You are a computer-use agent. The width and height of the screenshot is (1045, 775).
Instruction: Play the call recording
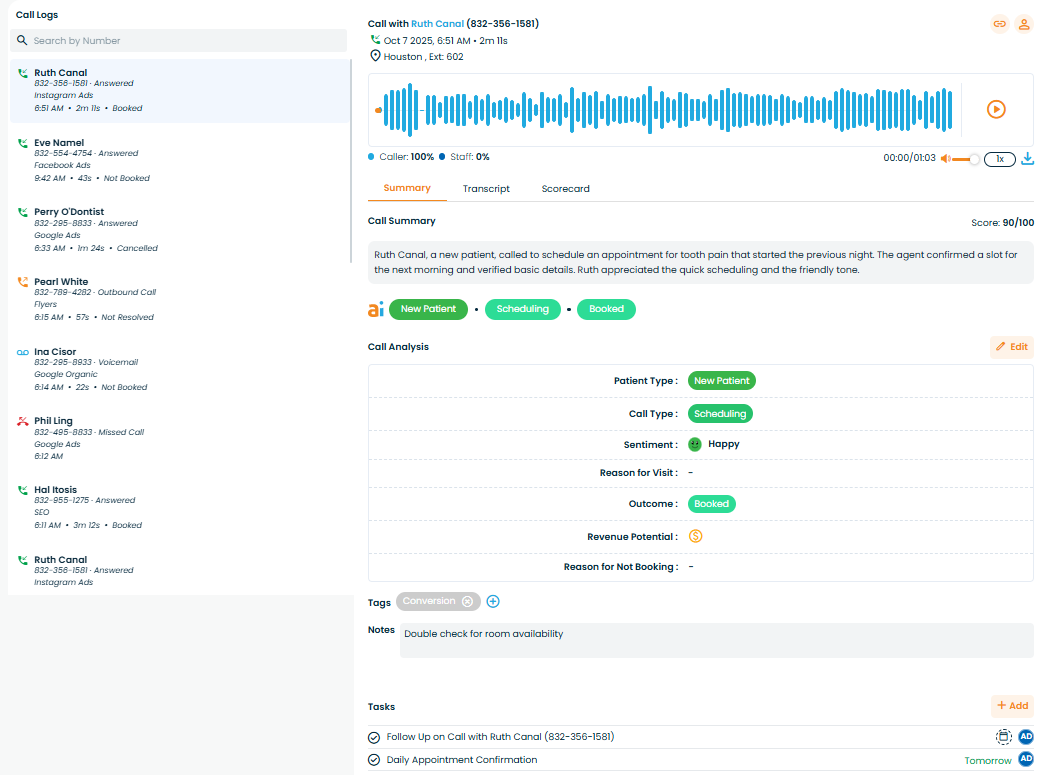[x=996, y=110]
